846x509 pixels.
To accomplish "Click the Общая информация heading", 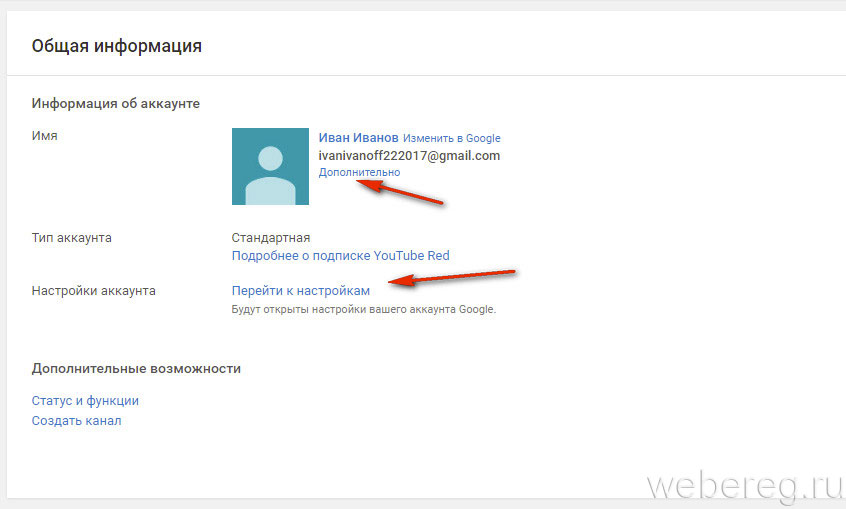I will pyautogui.click(x=117, y=46).
